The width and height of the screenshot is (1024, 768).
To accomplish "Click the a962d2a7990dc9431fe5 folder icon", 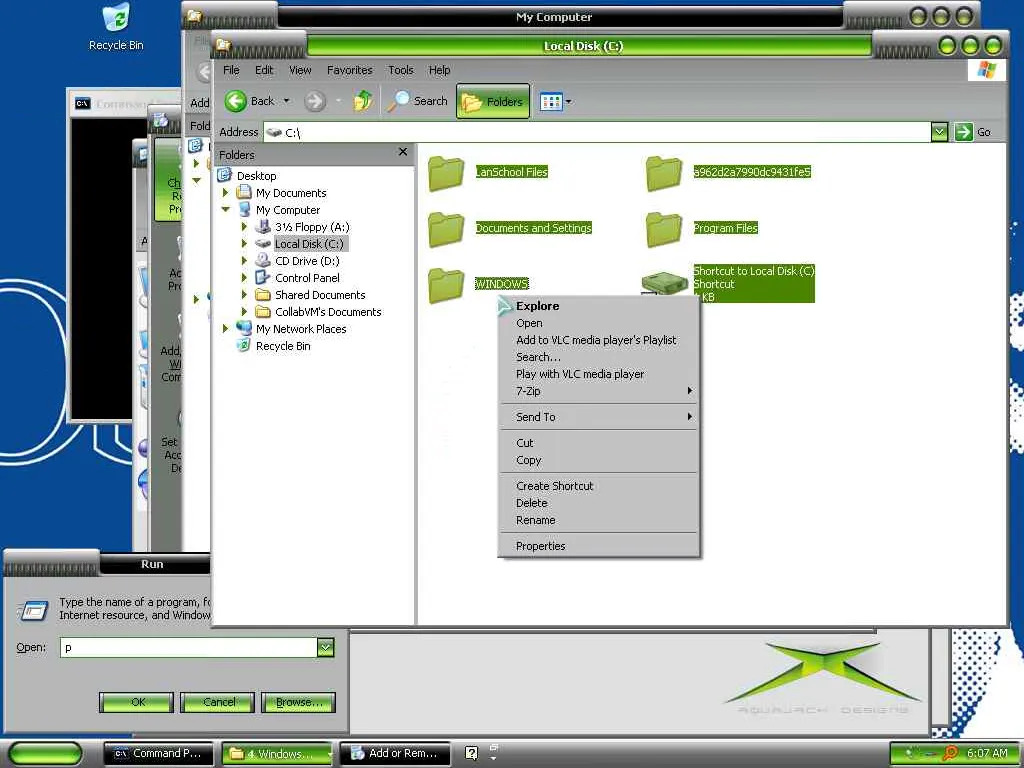I will [664, 173].
